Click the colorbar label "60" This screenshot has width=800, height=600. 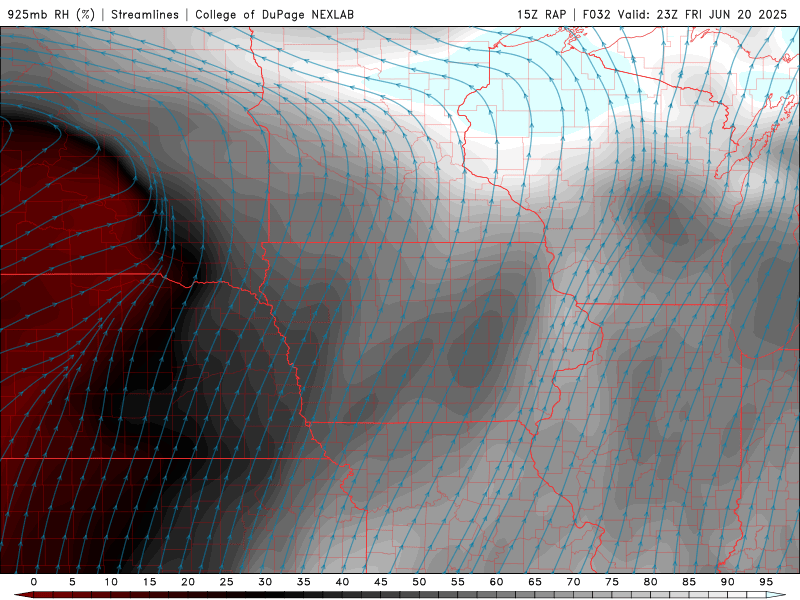[x=496, y=582]
